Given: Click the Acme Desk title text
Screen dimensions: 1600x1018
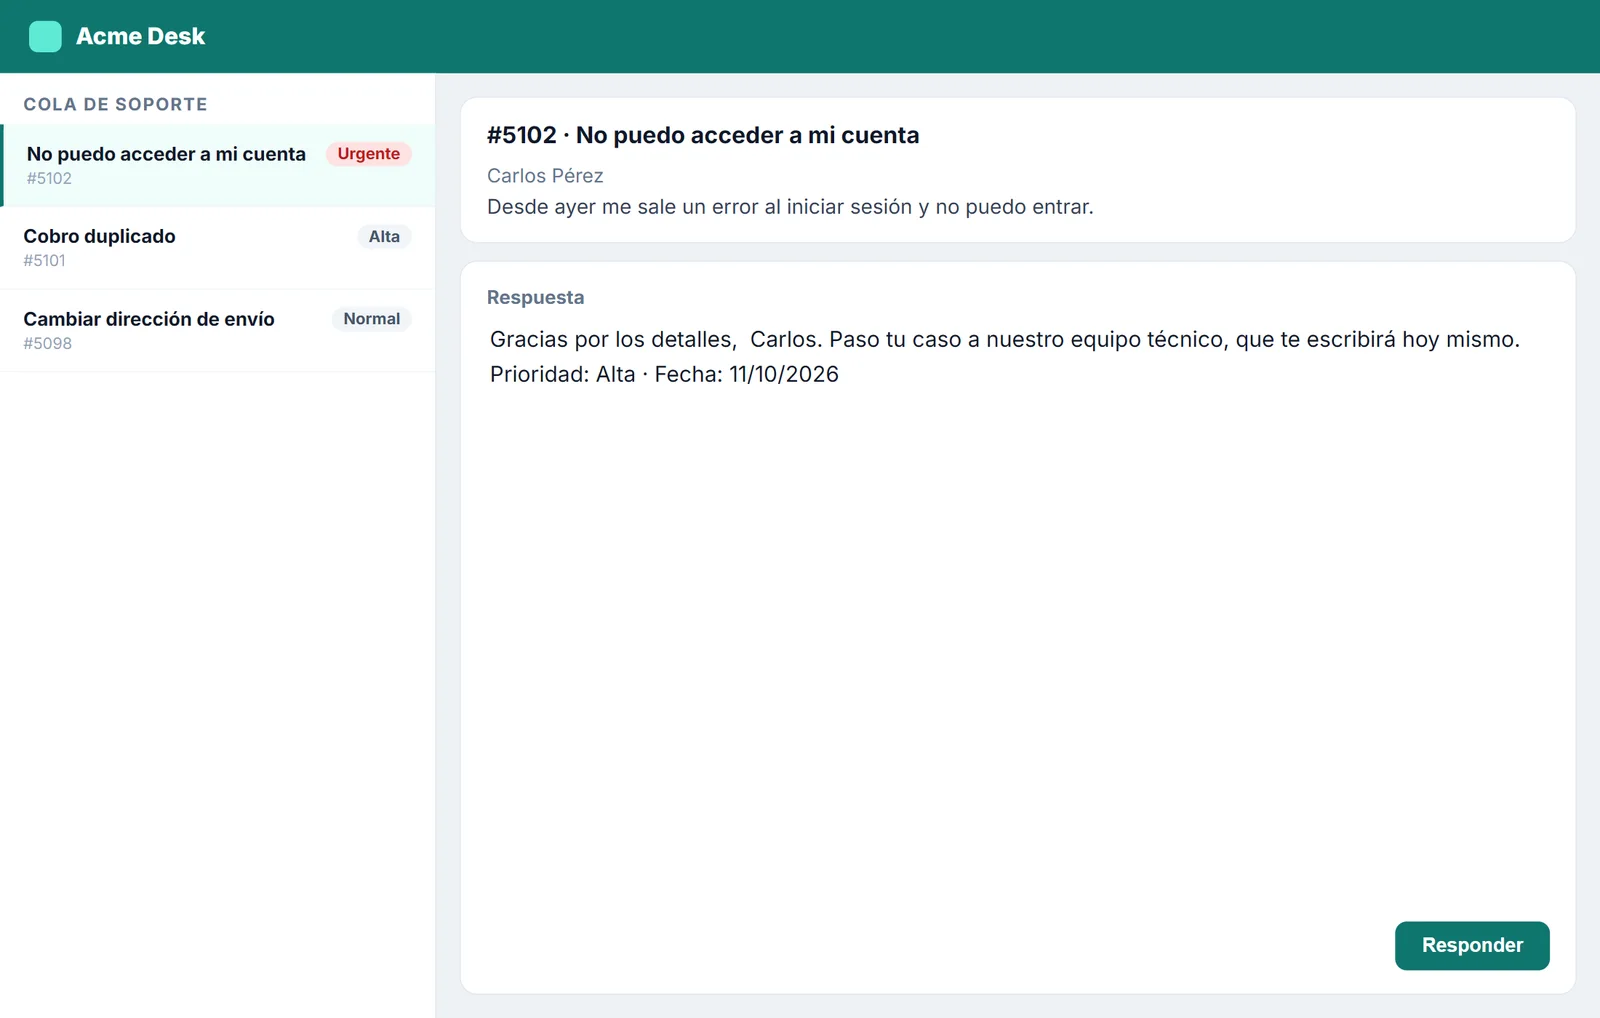Looking at the screenshot, I should point(140,36).
